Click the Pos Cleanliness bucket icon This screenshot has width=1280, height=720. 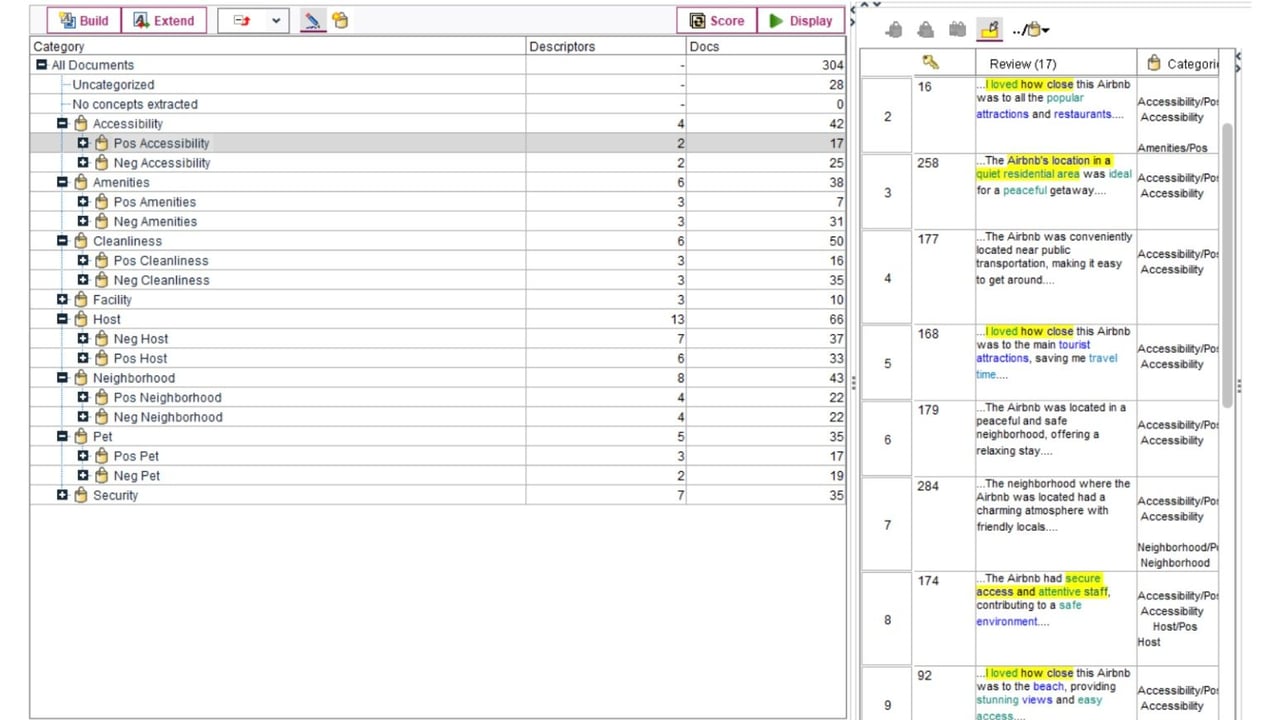(101, 260)
